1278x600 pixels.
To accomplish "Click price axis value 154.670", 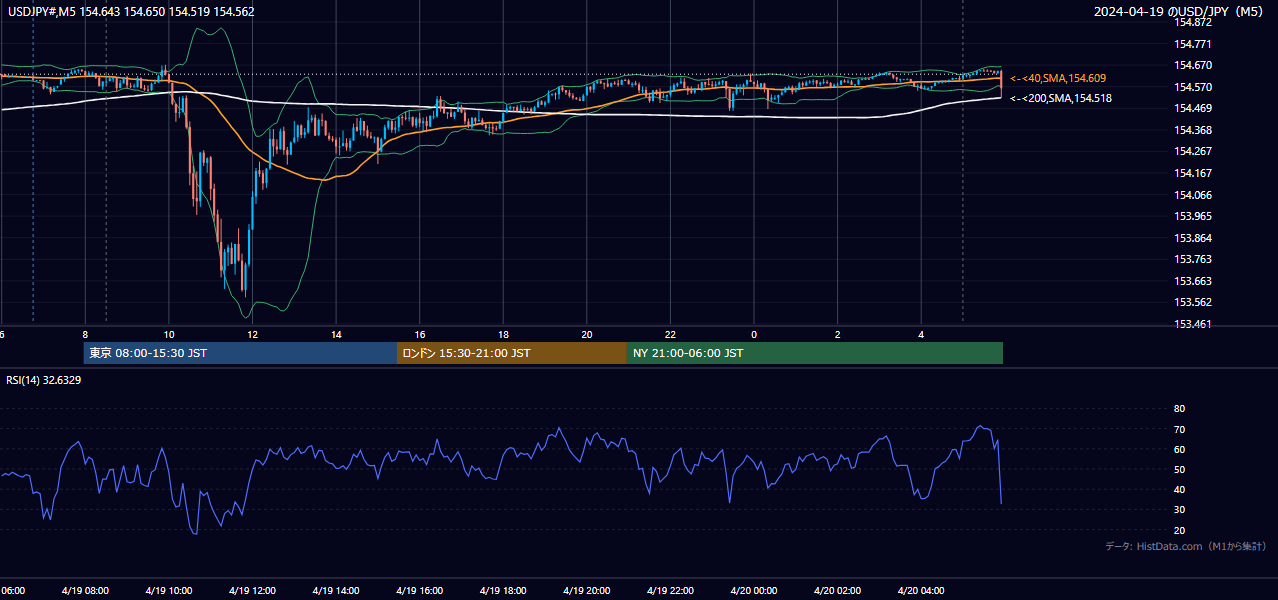I will click(1194, 65).
